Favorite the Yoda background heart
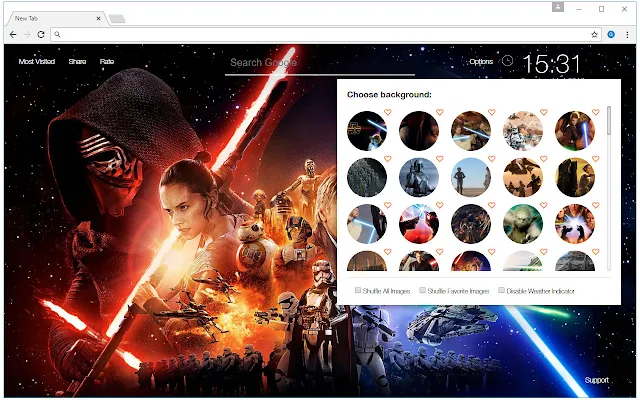This screenshot has height=400, width=640. click(x=544, y=205)
